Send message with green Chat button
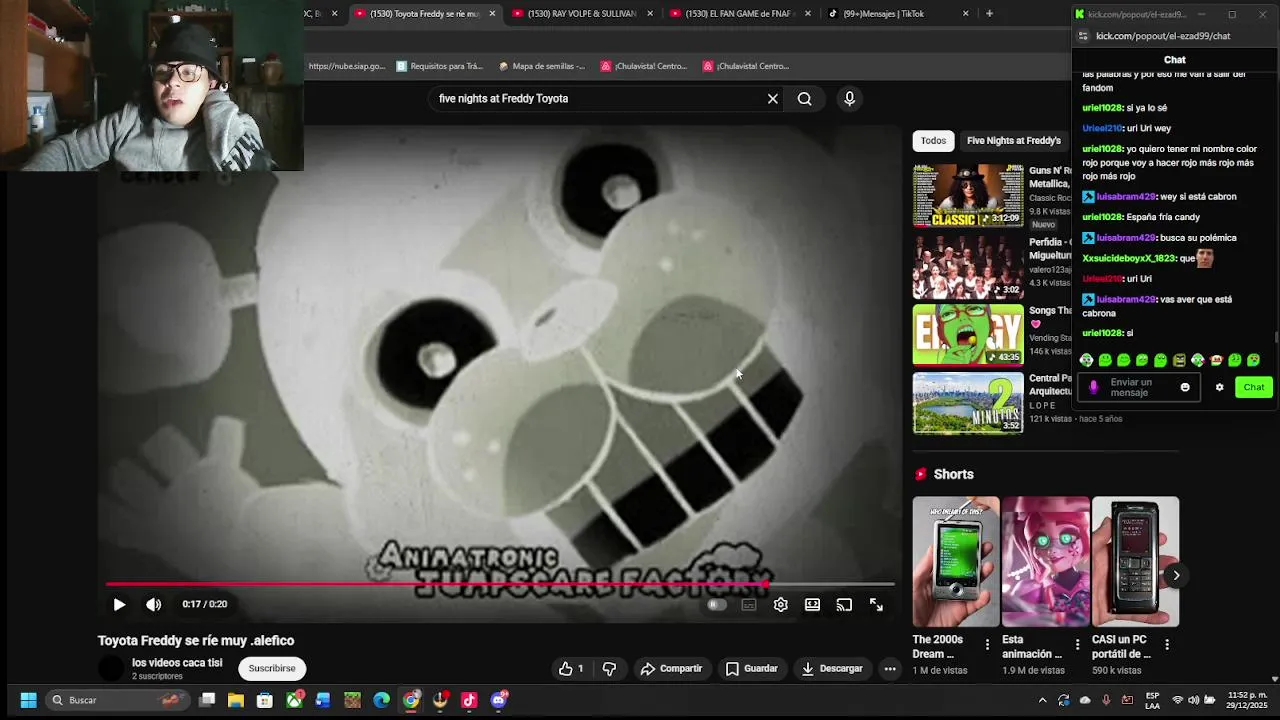This screenshot has height=720, width=1280. [1253, 388]
